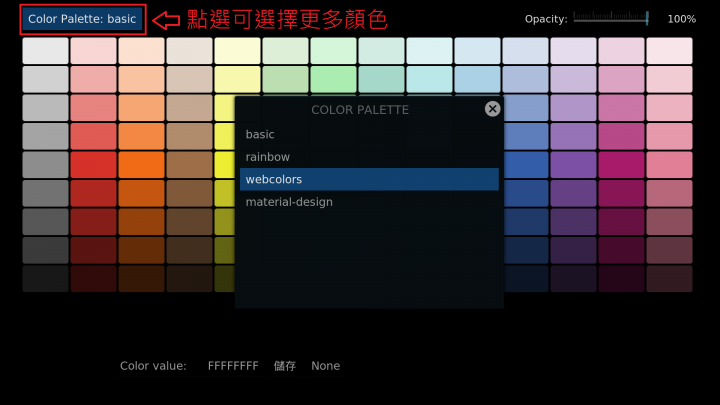Screen dimensions: 720x405
Task: Pick the pale green swatch in top row
Action: [333, 51]
